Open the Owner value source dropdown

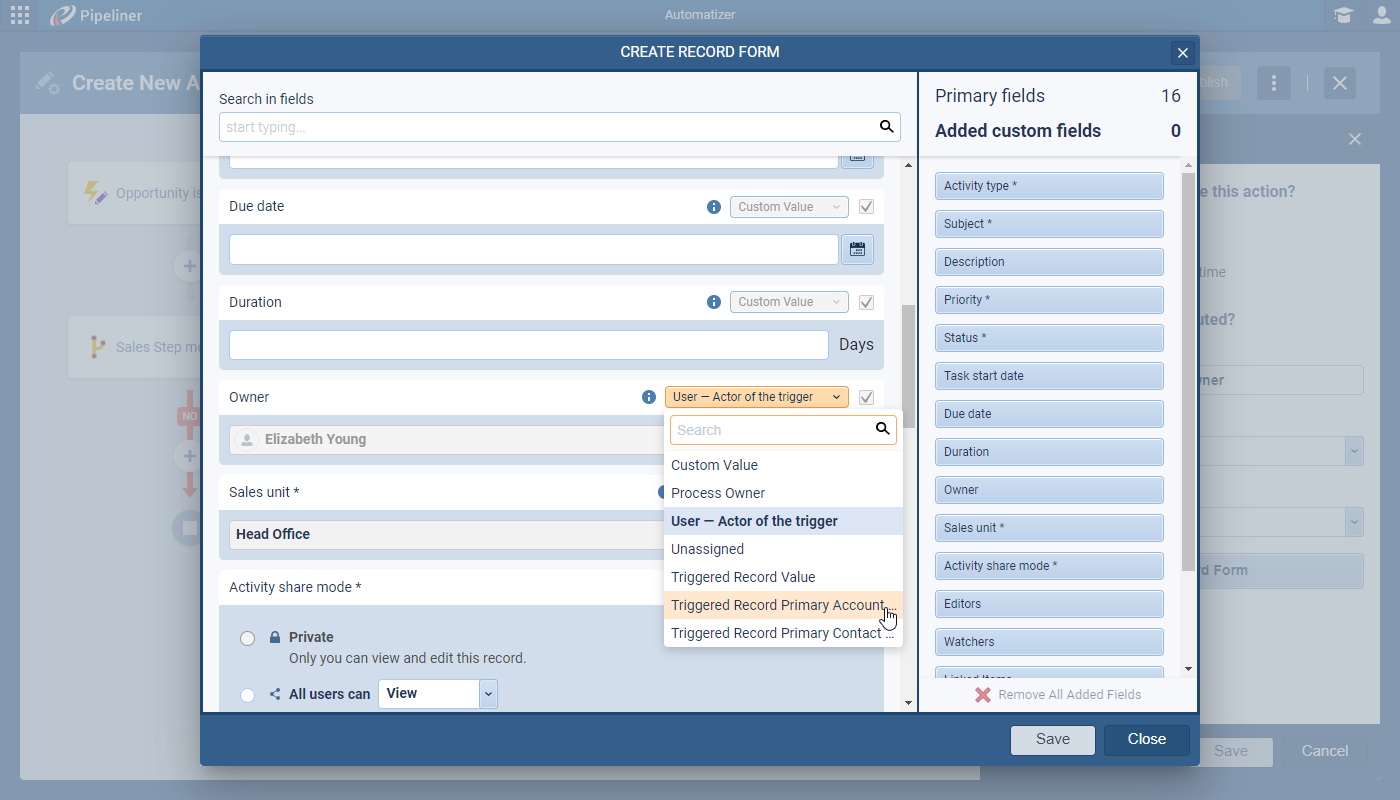[756, 396]
